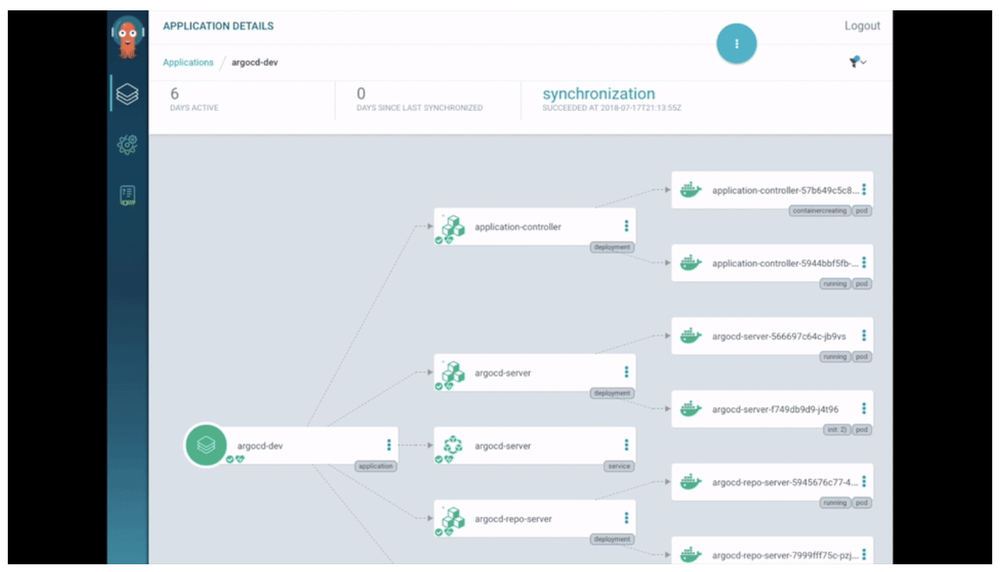Select the application-controller deployment name
This screenshot has width=1000, height=572.
(x=518, y=226)
